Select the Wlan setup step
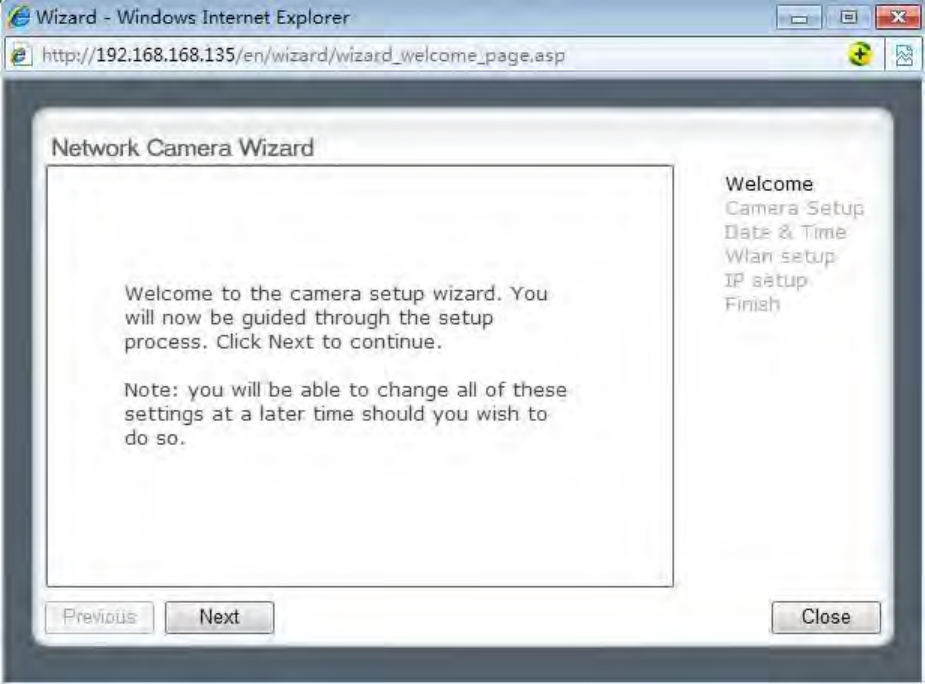Image resolution: width=925 pixels, height=684 pixels. (780, 257)
